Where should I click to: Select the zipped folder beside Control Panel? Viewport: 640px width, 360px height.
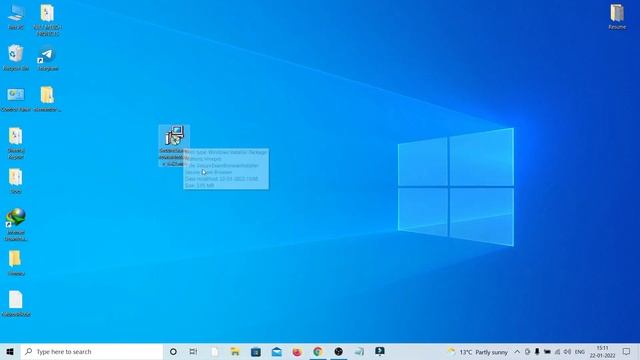coord(47,99)
